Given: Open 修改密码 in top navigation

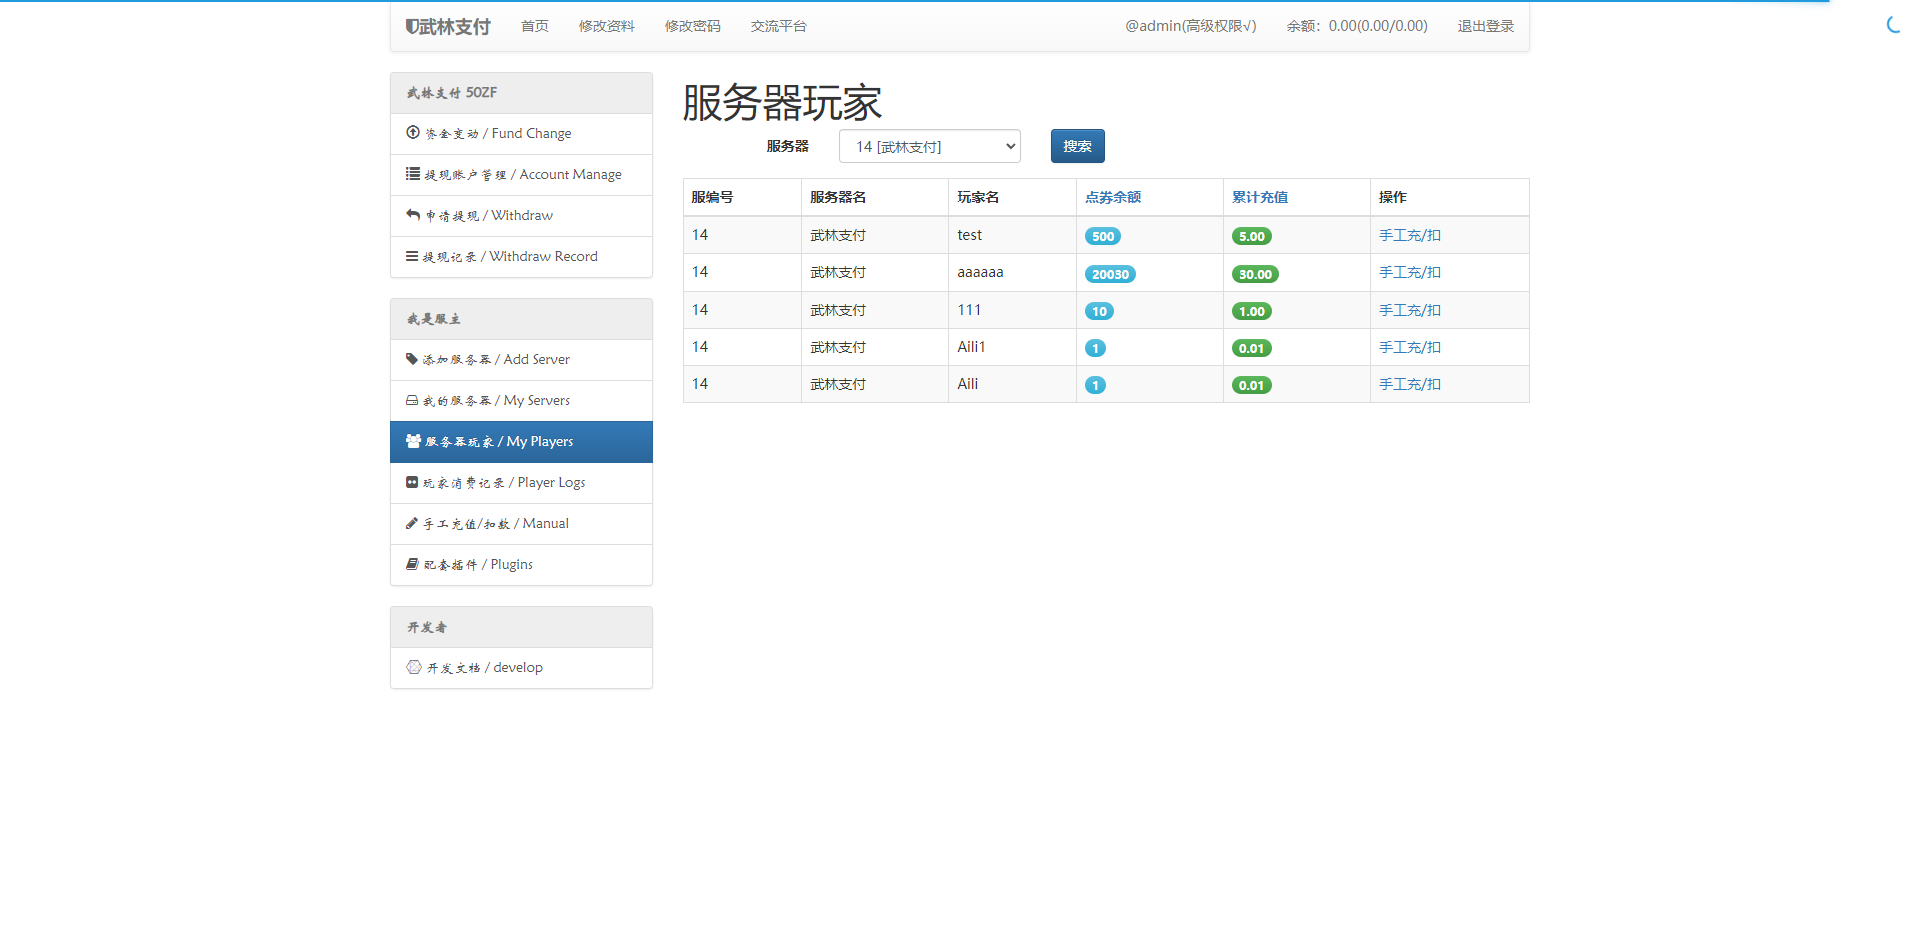Looking at the screenshot, I should click(x=693, y=26).
